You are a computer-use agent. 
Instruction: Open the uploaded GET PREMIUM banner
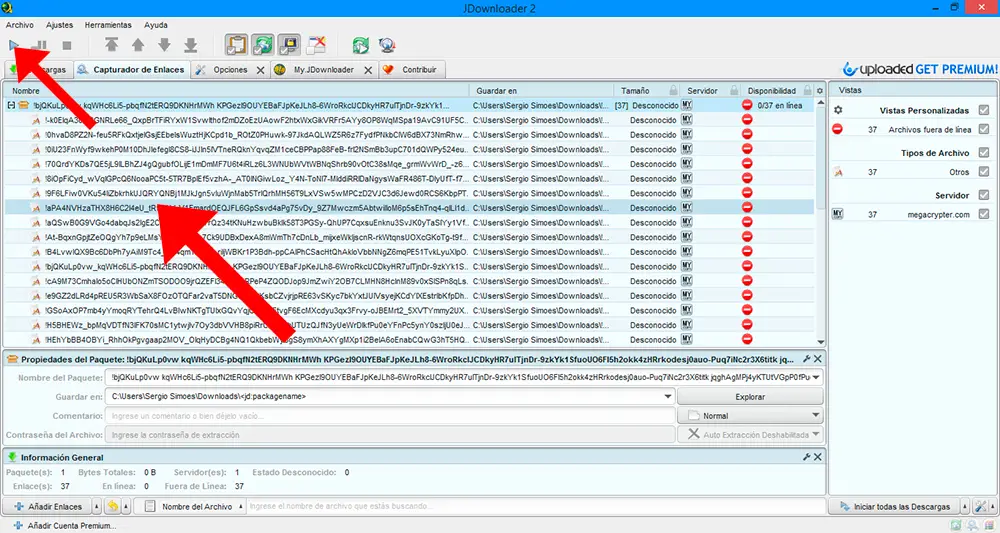920,69
